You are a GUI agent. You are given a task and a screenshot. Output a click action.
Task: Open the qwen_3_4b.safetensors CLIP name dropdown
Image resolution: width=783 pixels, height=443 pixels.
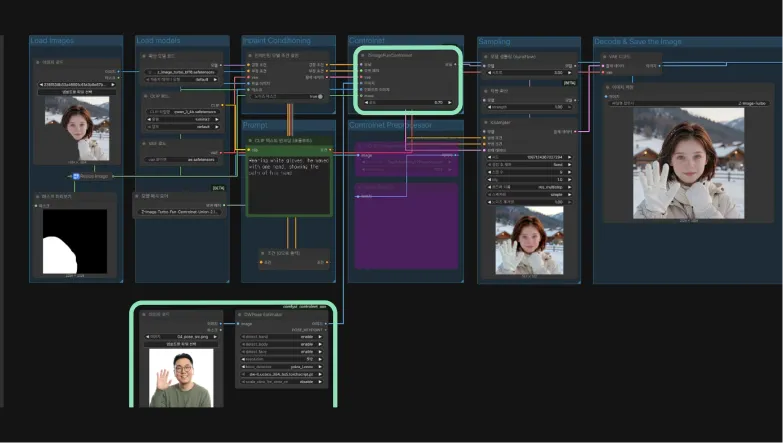[x=182, y=112]
